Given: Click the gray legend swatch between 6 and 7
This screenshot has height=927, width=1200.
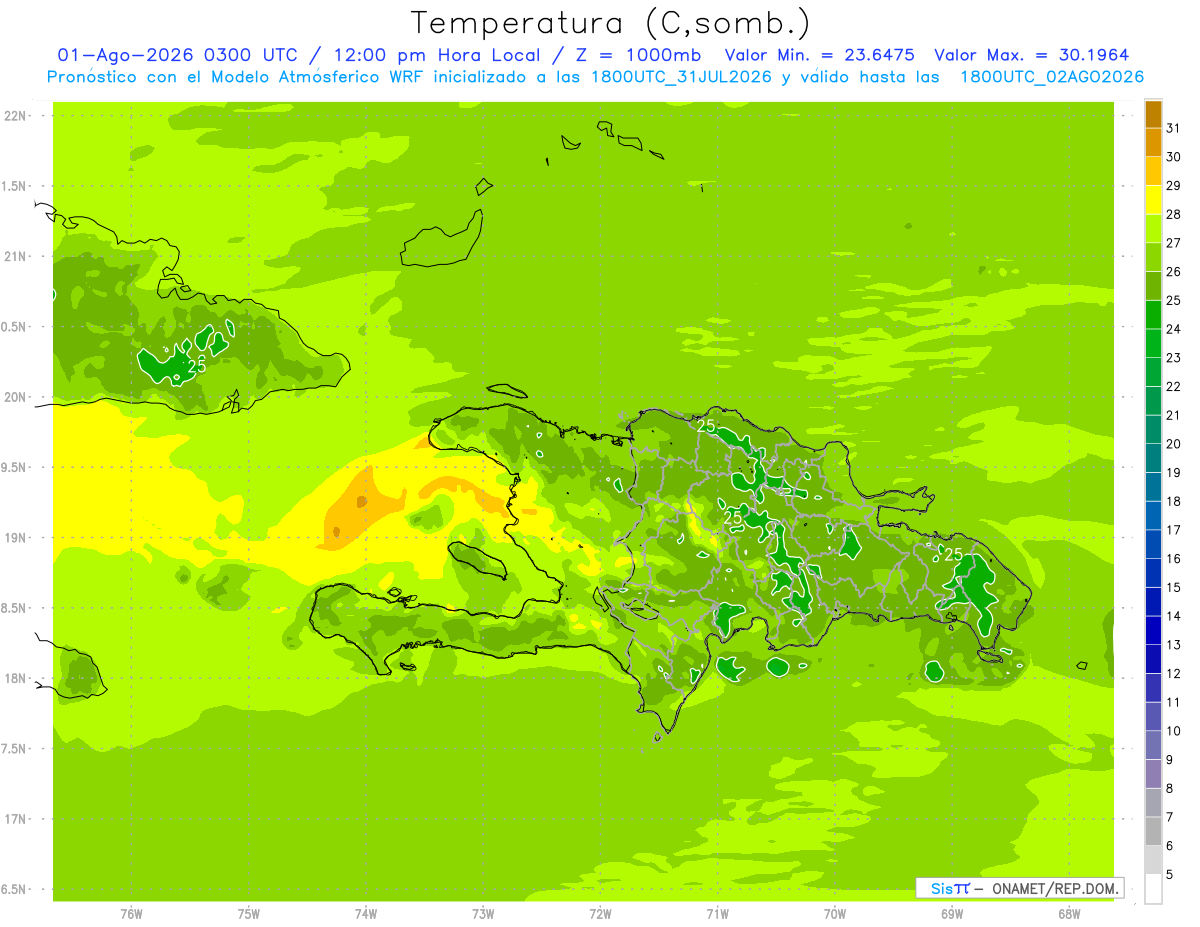Looking at the screenshot, I should (1153, 831).
